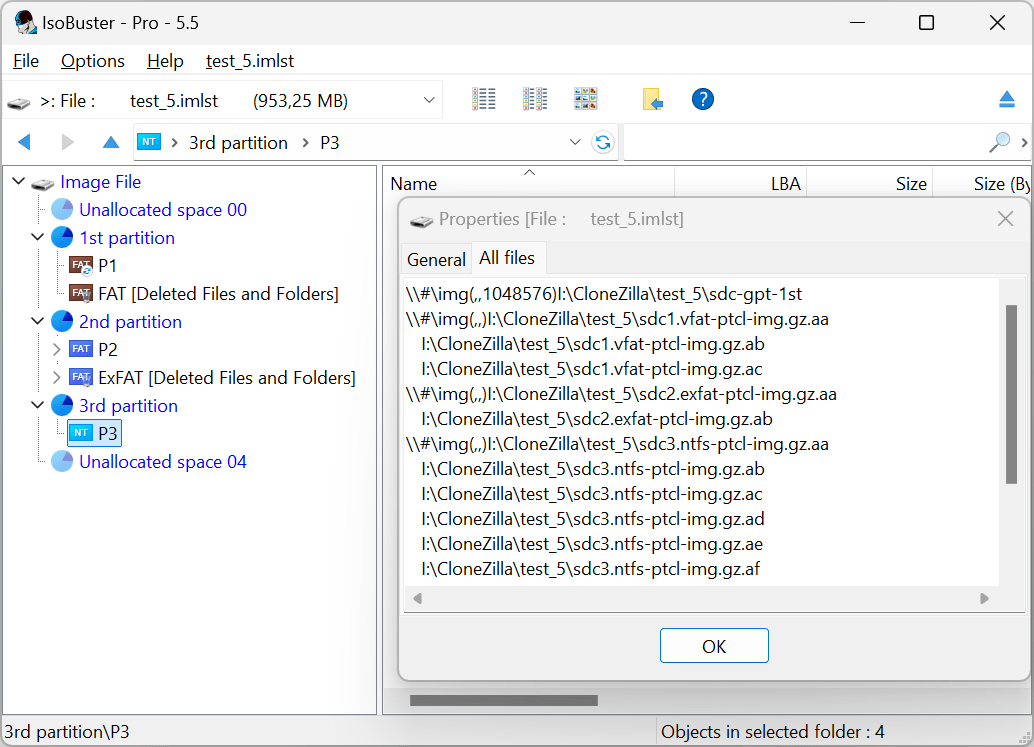Click the P1 FAT file system icon
Screen dimensions: 1034x747
81,266
